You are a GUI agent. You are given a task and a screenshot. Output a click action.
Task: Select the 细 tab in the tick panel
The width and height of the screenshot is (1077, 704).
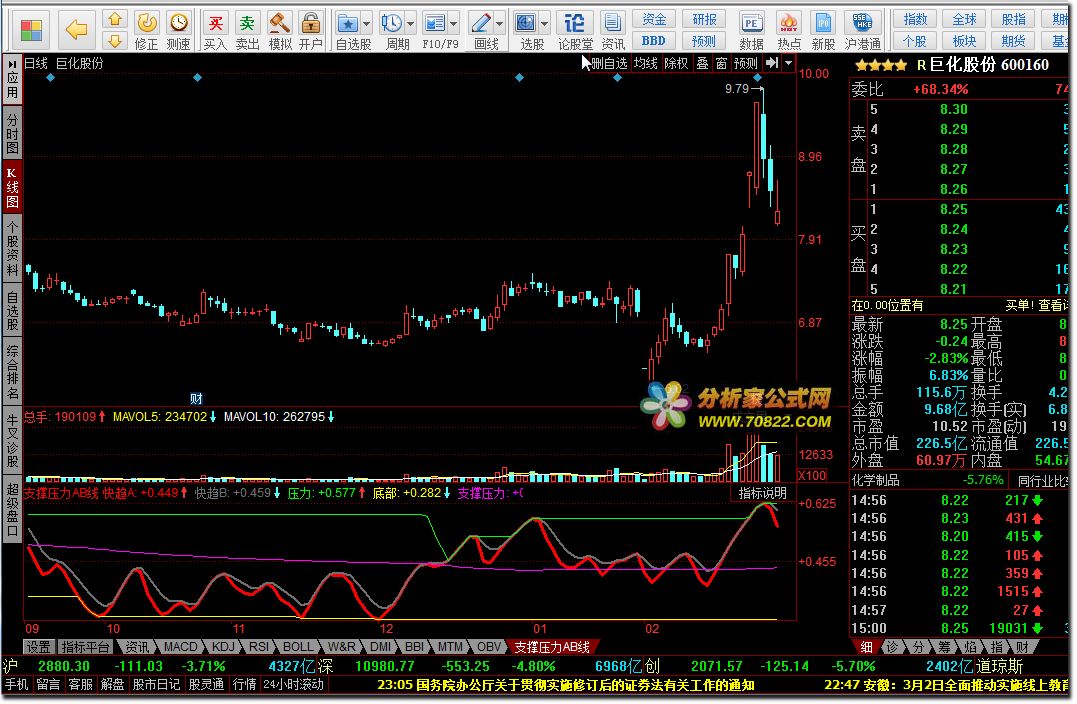coord(867,647)
